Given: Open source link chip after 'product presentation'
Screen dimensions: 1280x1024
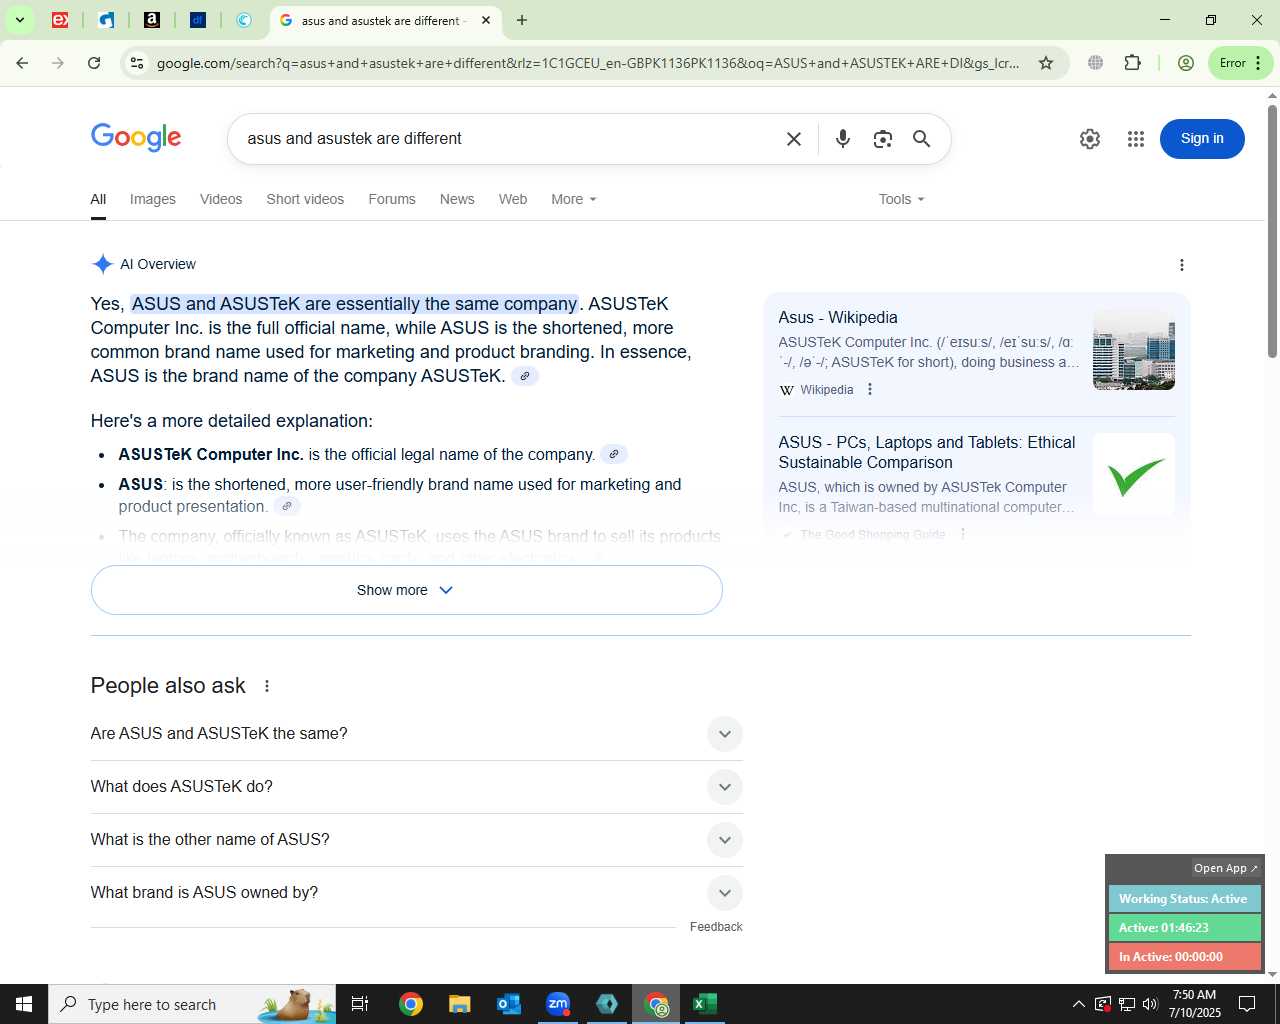Looking at the screenshot, I should tap(286, 506).
